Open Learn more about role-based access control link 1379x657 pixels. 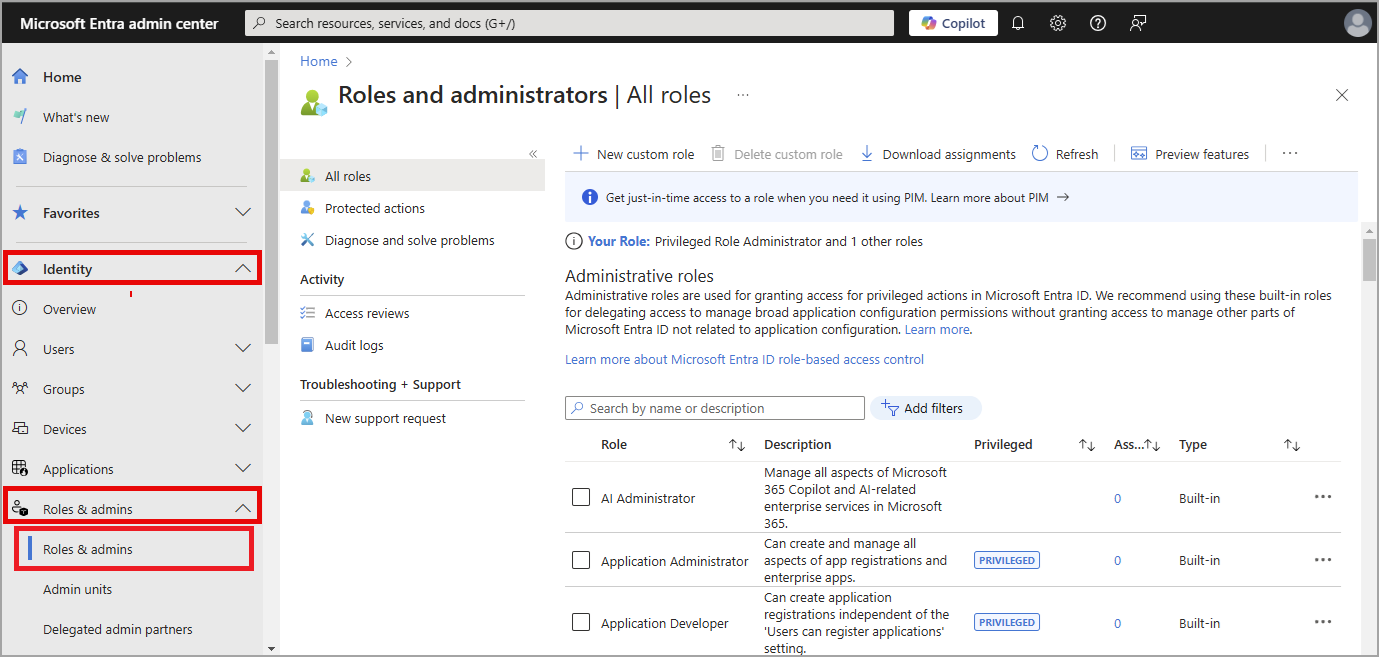[x=744, y=359]
